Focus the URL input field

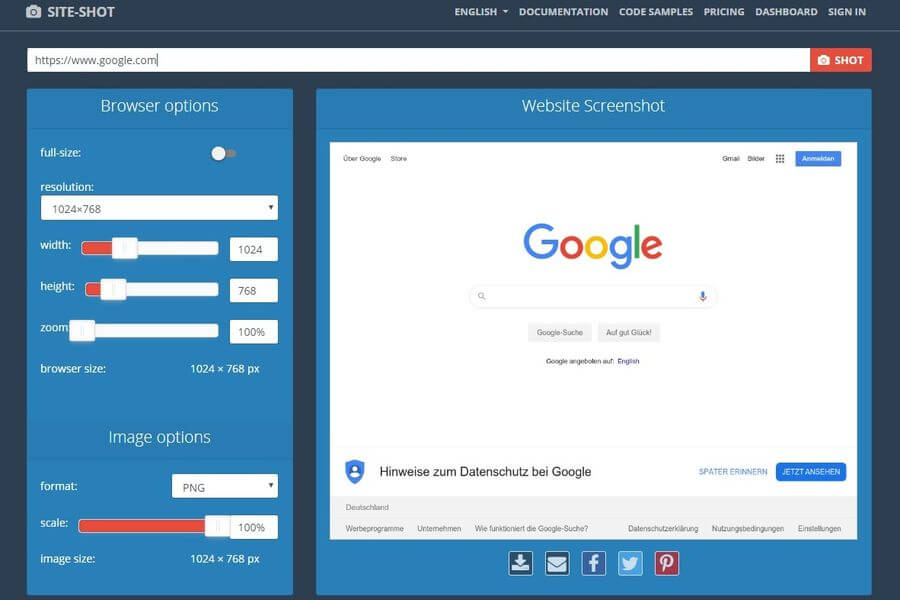coord(418,60)
